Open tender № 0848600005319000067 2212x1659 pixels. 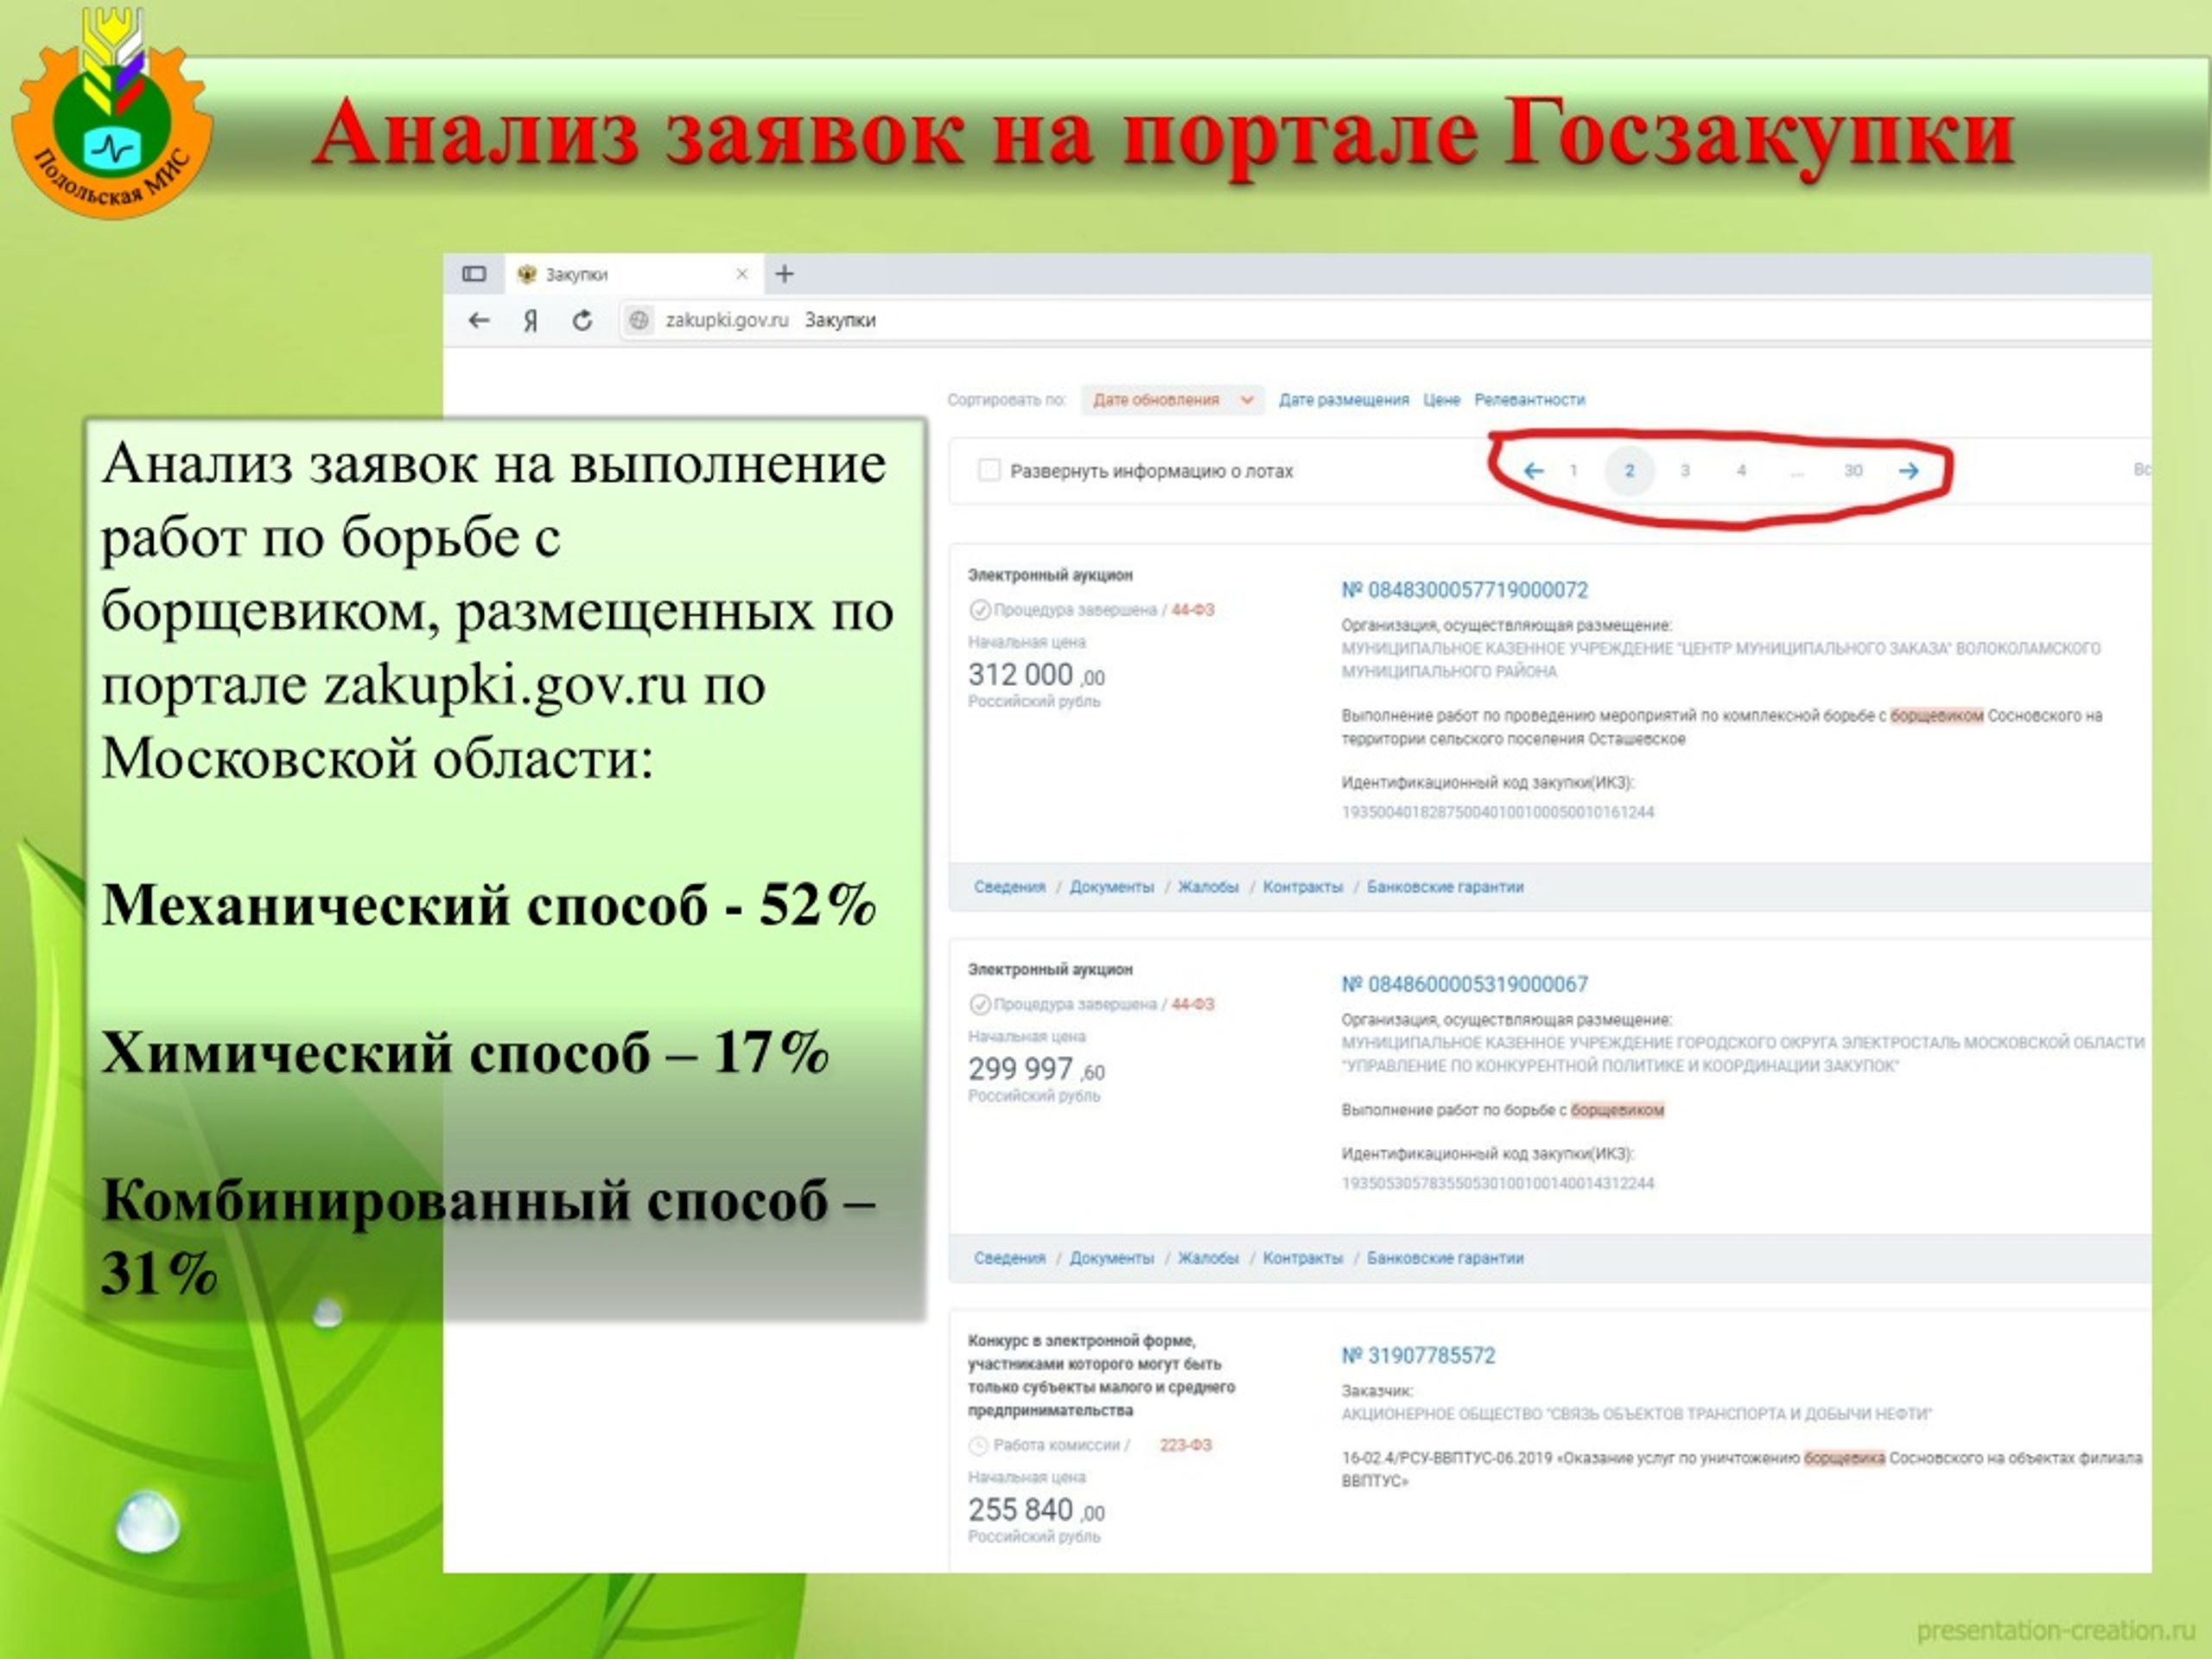pyautogui.click(x=1464, y=984)
